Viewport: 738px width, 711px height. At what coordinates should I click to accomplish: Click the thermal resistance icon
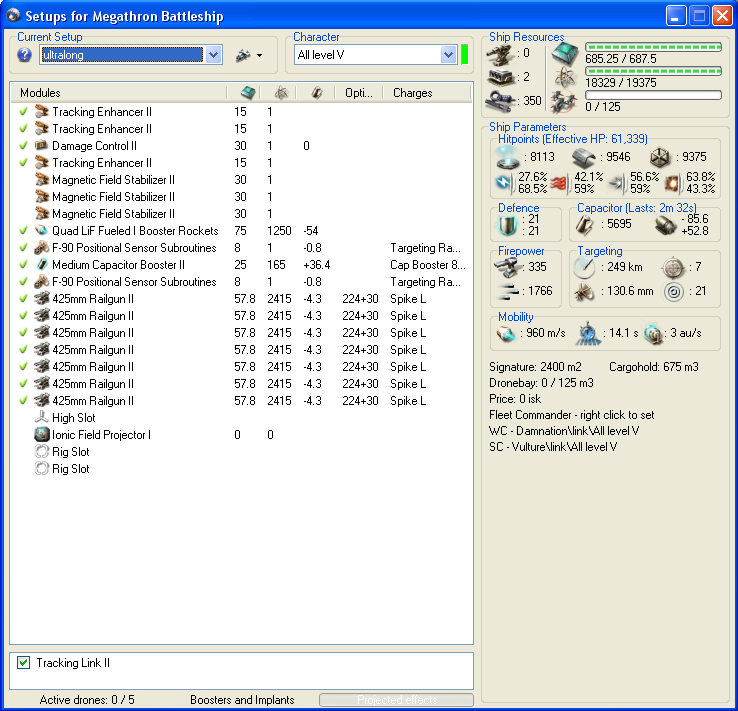click(x=560, y=184)
